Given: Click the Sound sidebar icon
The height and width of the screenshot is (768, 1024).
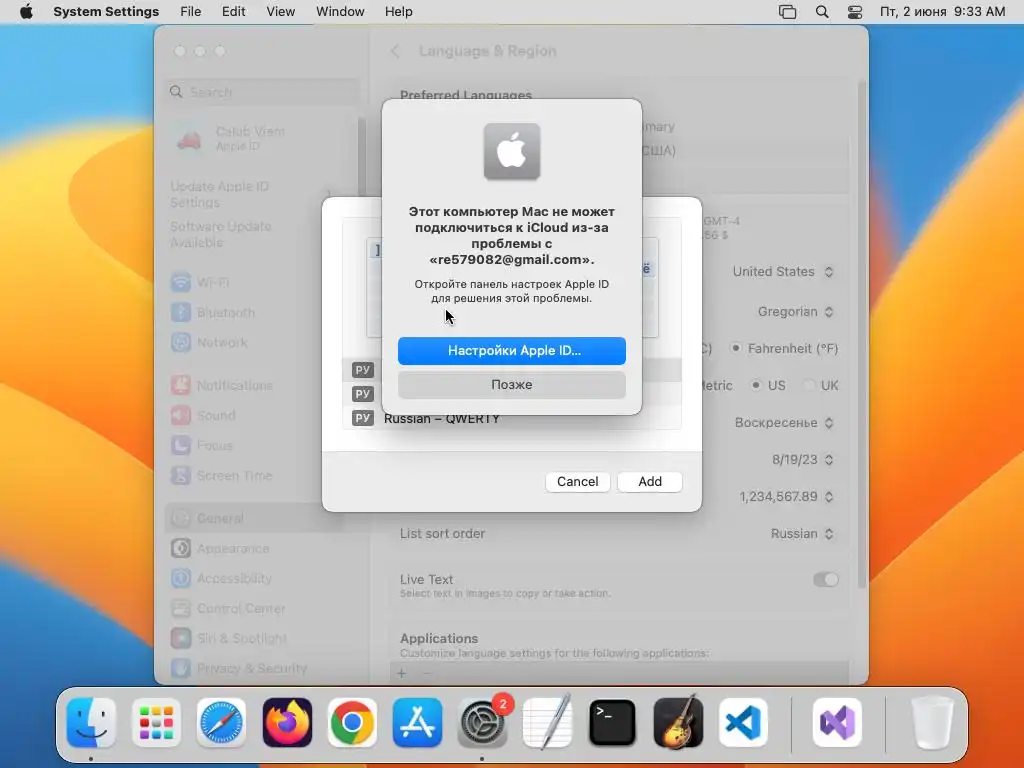Looking at the screenshot, I should (181, 415).
